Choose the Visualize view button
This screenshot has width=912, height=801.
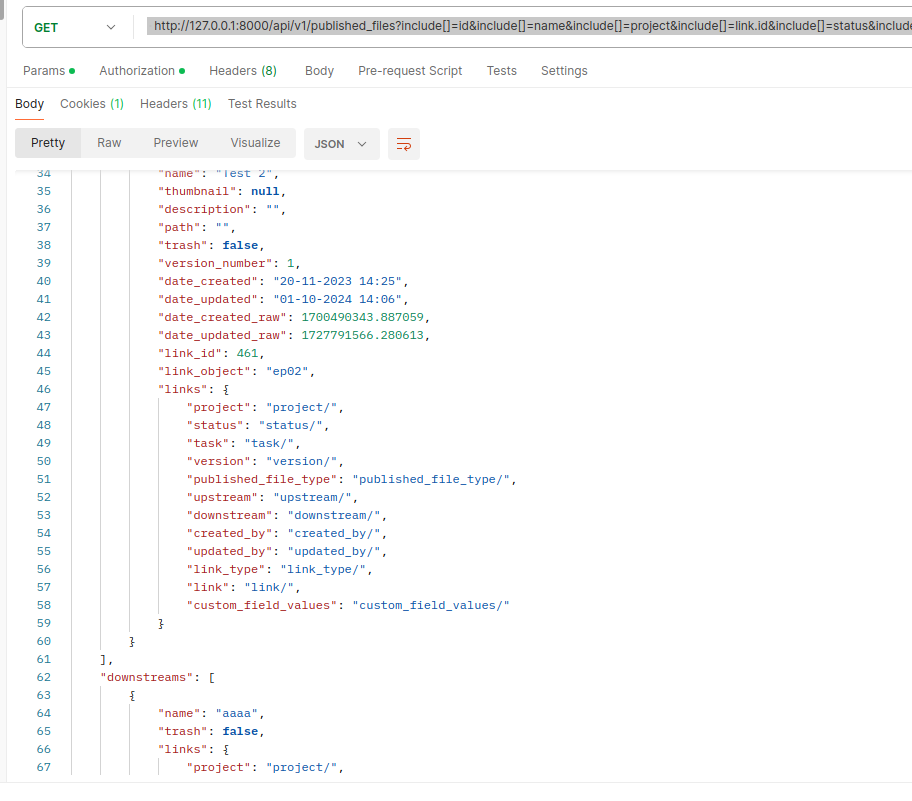point(255,143)
